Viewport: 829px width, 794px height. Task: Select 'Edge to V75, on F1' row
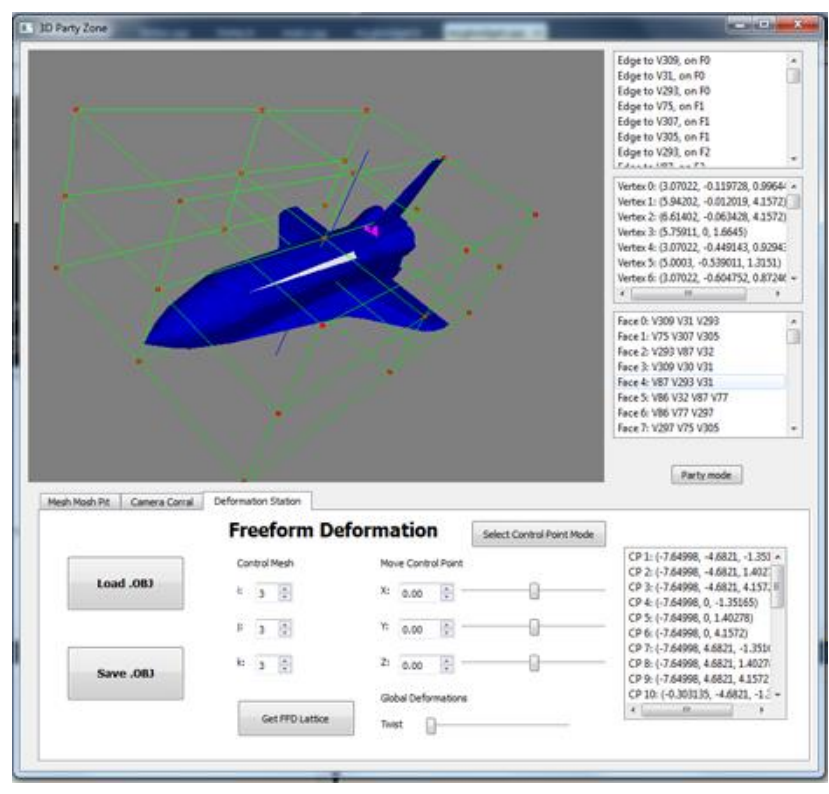pyautogui.click(x=701, y=106)
